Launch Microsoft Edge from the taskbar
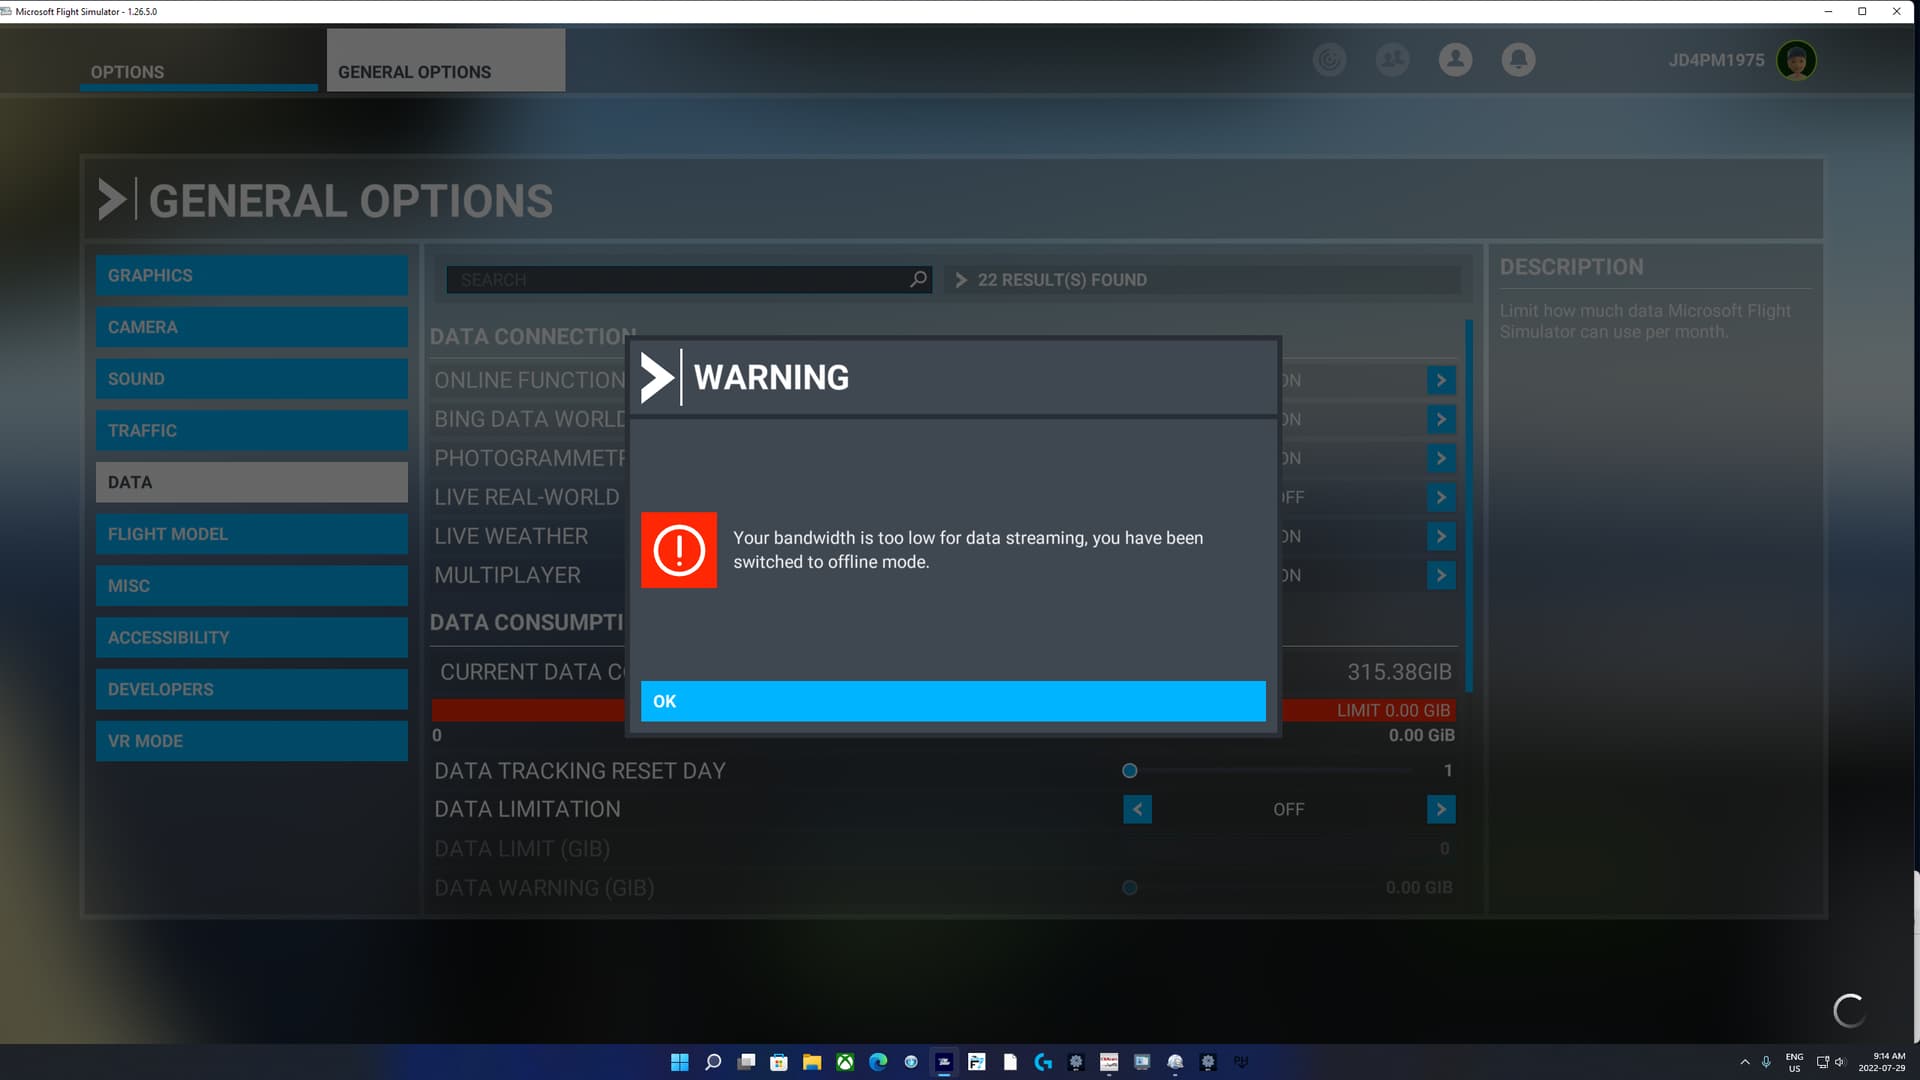 pyautogui.click(x=877, y=1062)
